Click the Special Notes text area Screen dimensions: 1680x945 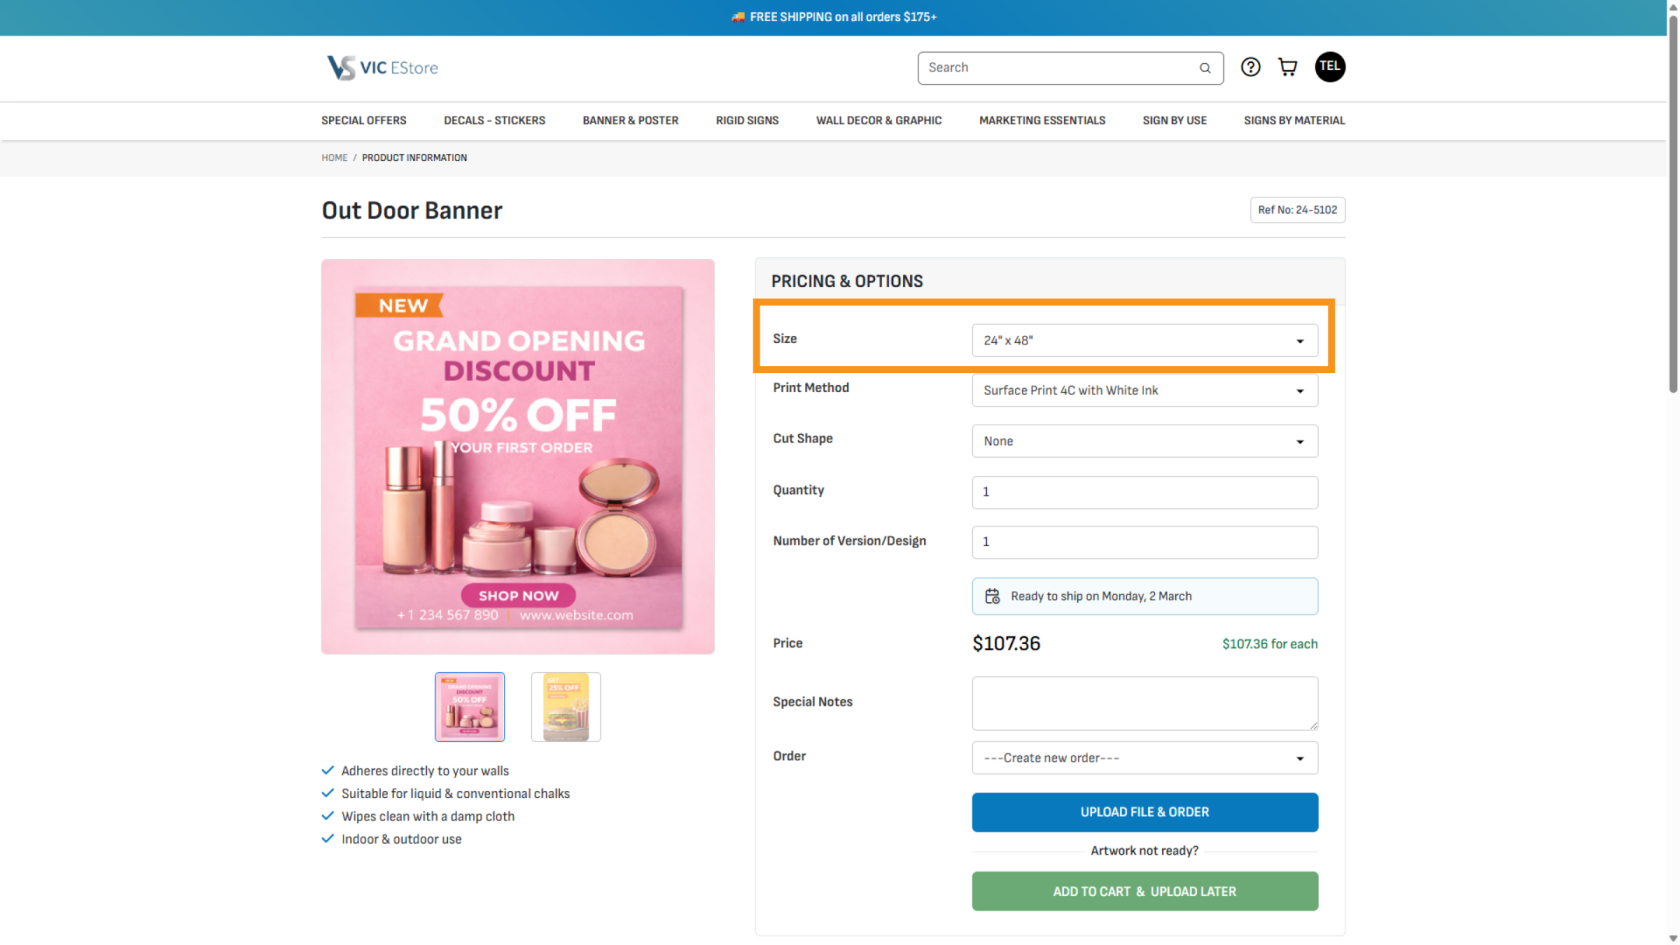tap(1144, 703)
